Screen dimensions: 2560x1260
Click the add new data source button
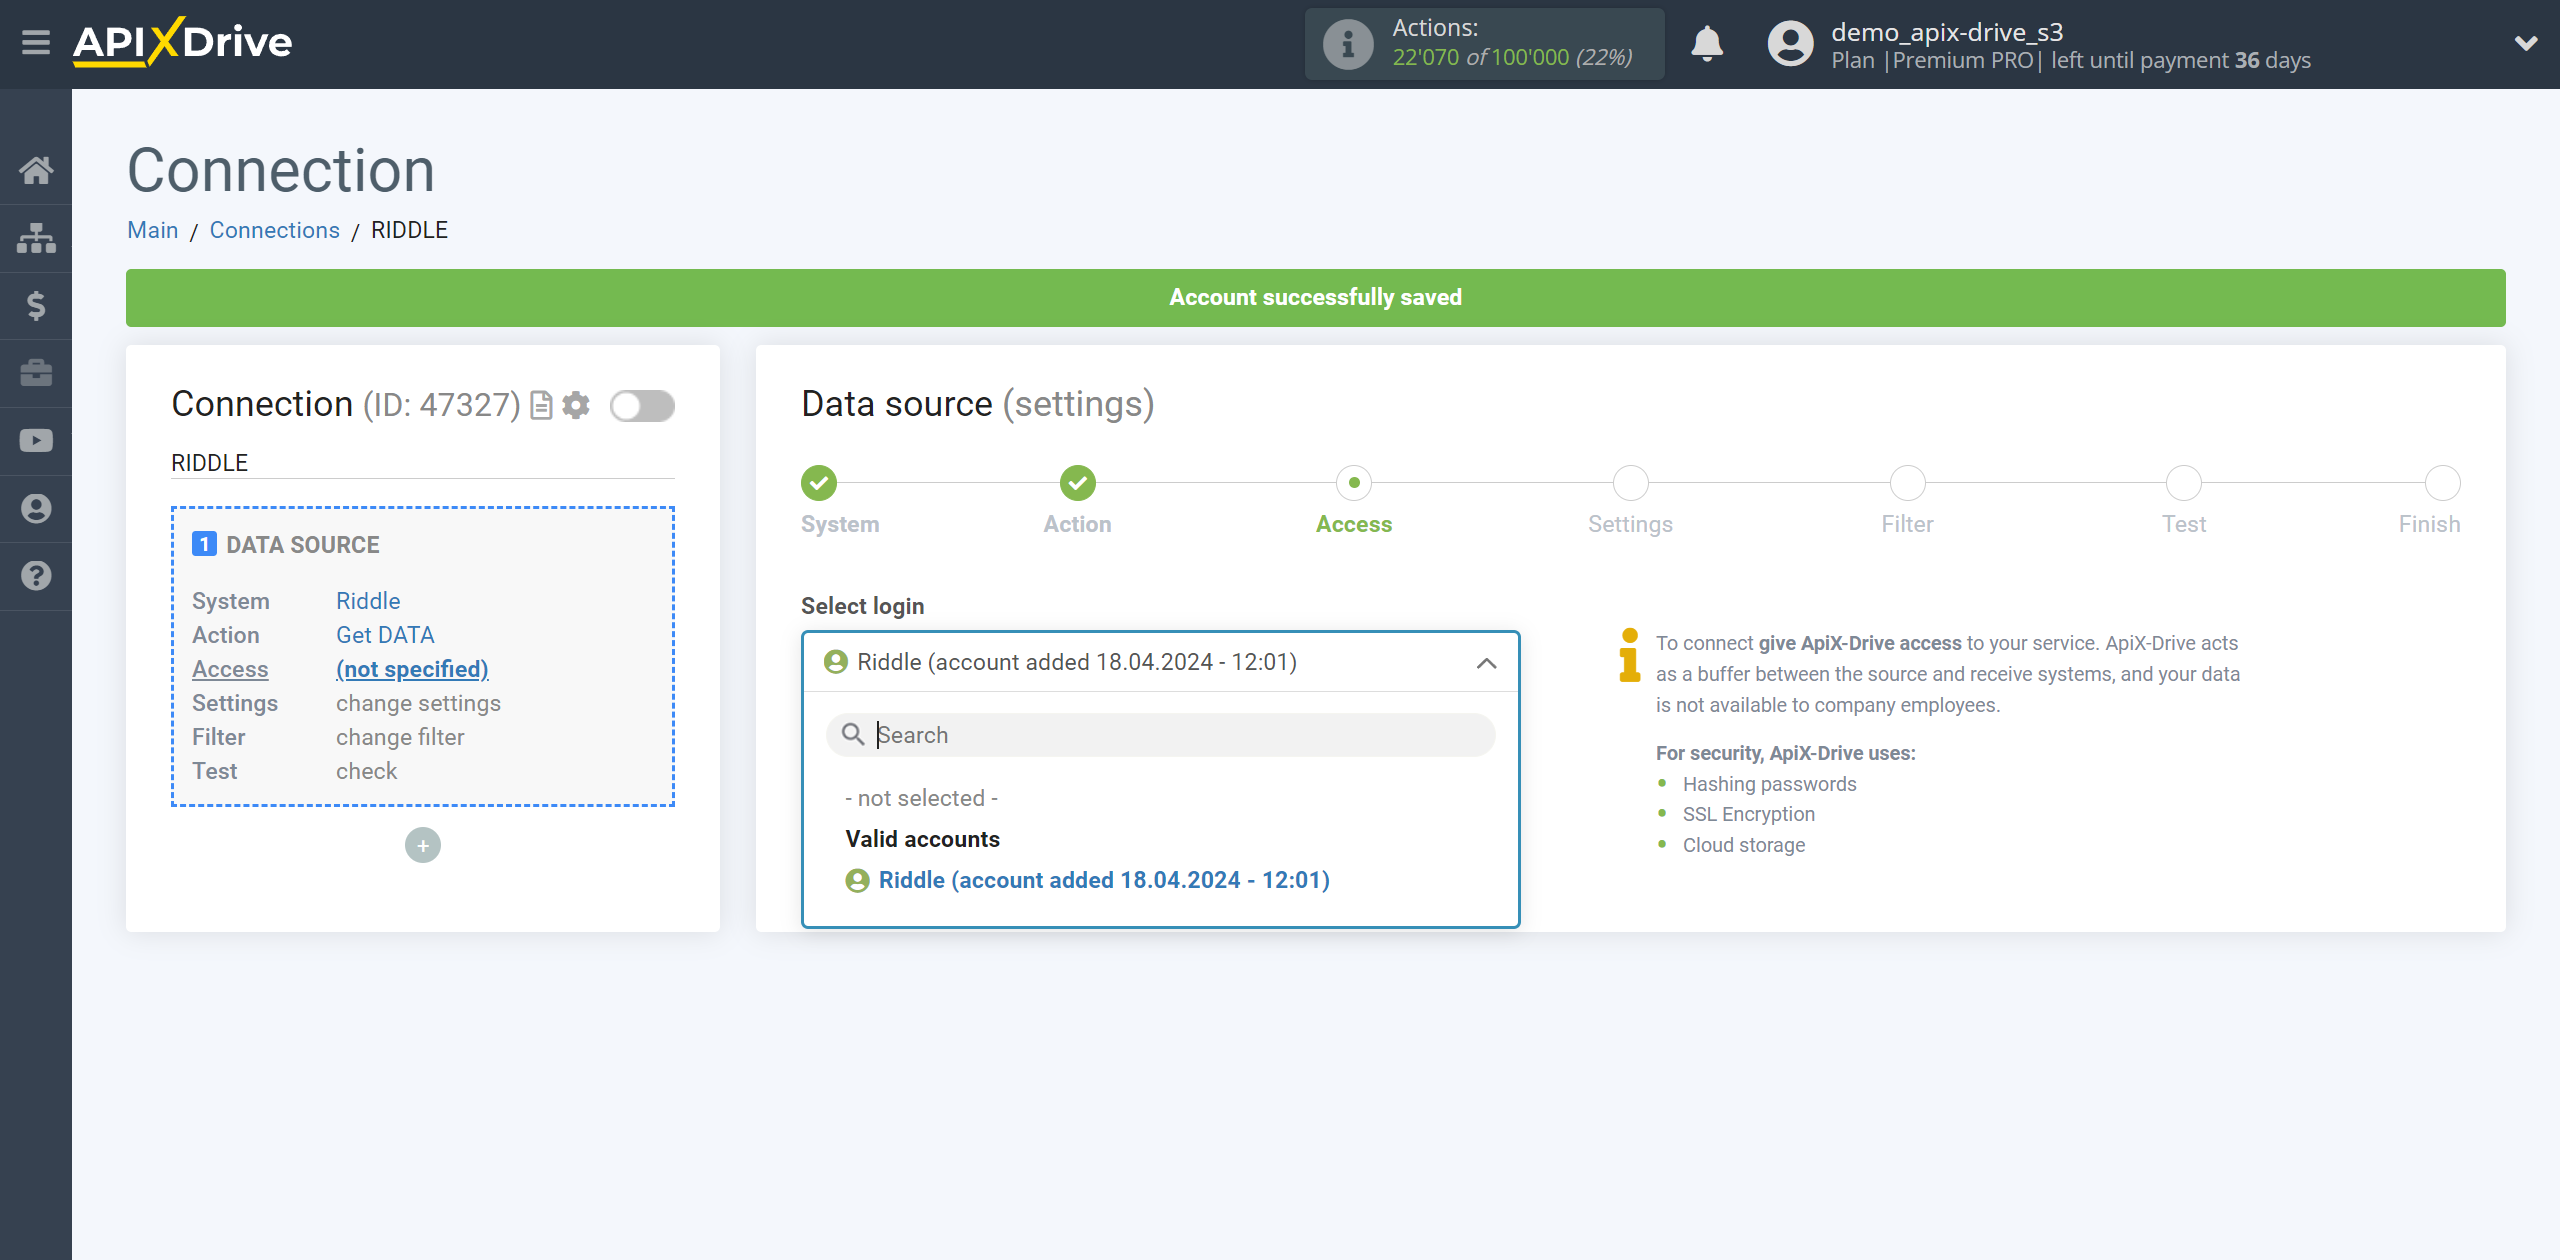pos(423,844)
